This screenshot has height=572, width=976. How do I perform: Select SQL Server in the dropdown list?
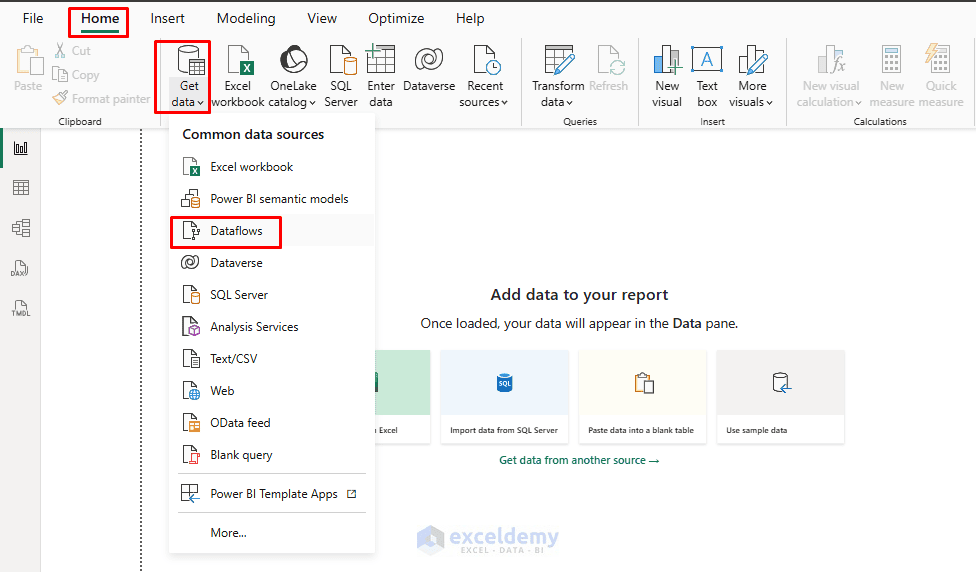tap(272, 294)
